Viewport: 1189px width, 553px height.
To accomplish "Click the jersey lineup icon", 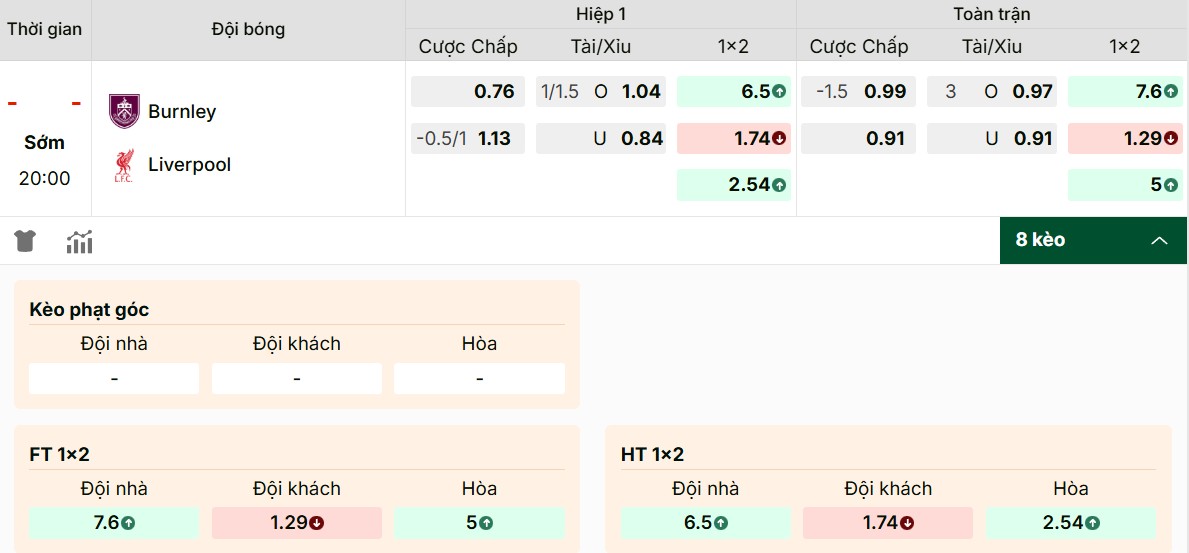I will 25,241.
